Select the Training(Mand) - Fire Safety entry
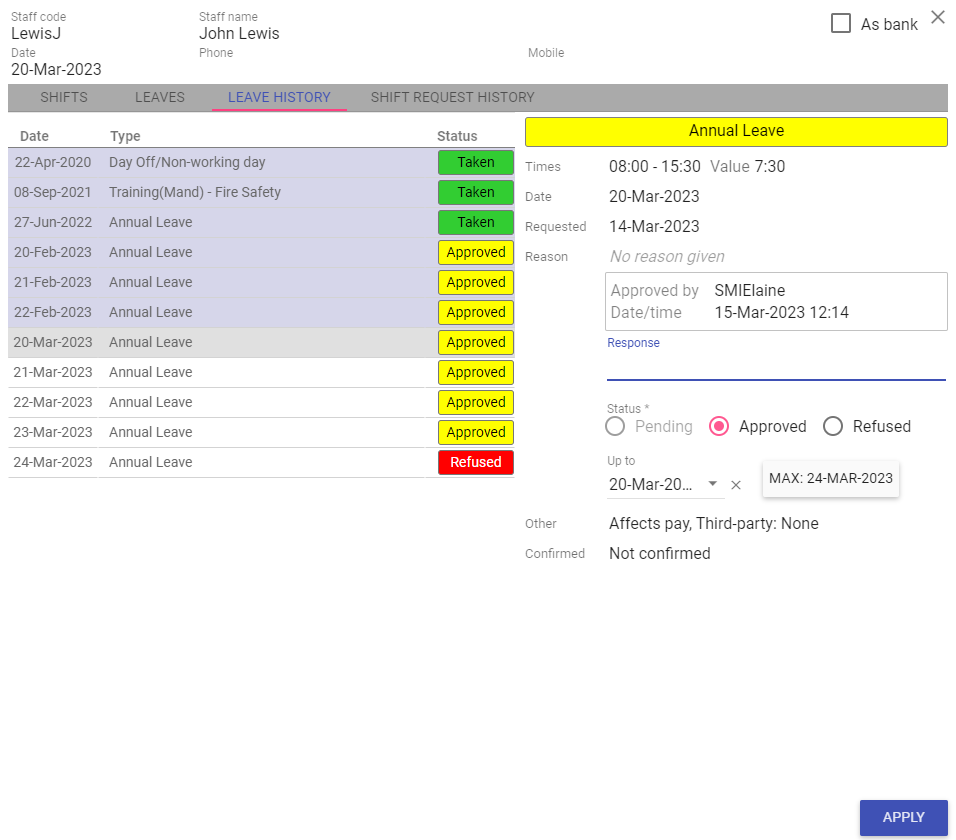 coord(195,193)
